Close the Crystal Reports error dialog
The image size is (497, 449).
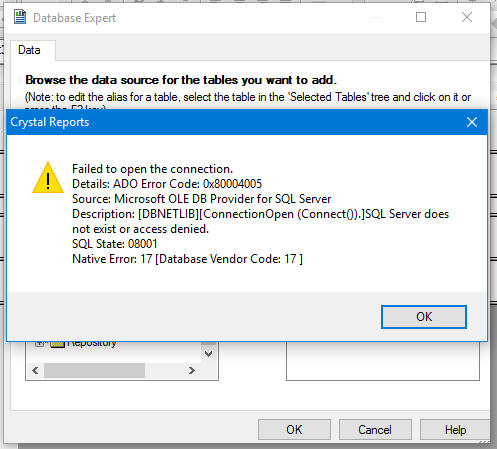(472, 122)
